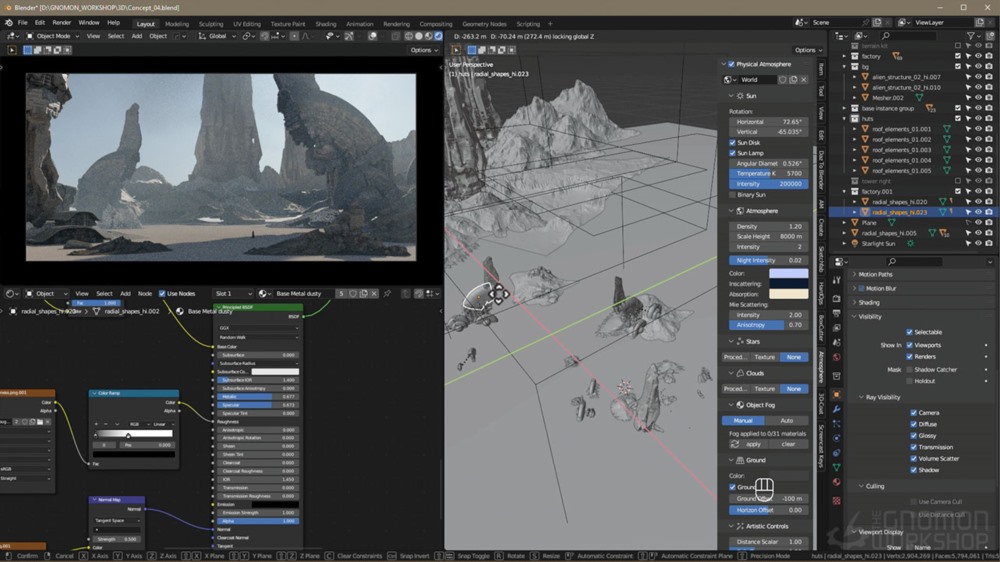Uncheck Selectable in Visibility panel

point(909,332)
